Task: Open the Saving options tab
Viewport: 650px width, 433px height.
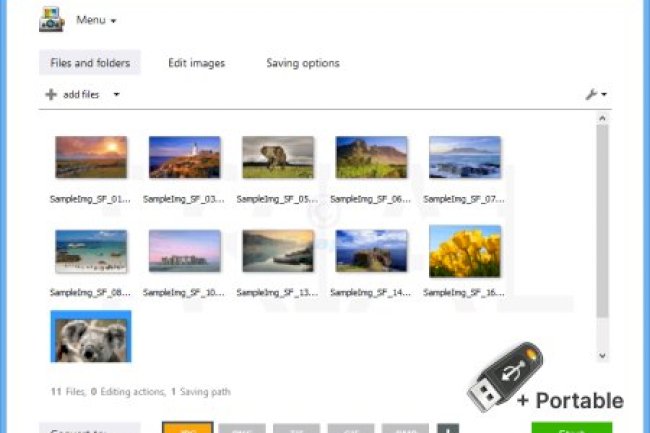Action: tap(303, 63)
